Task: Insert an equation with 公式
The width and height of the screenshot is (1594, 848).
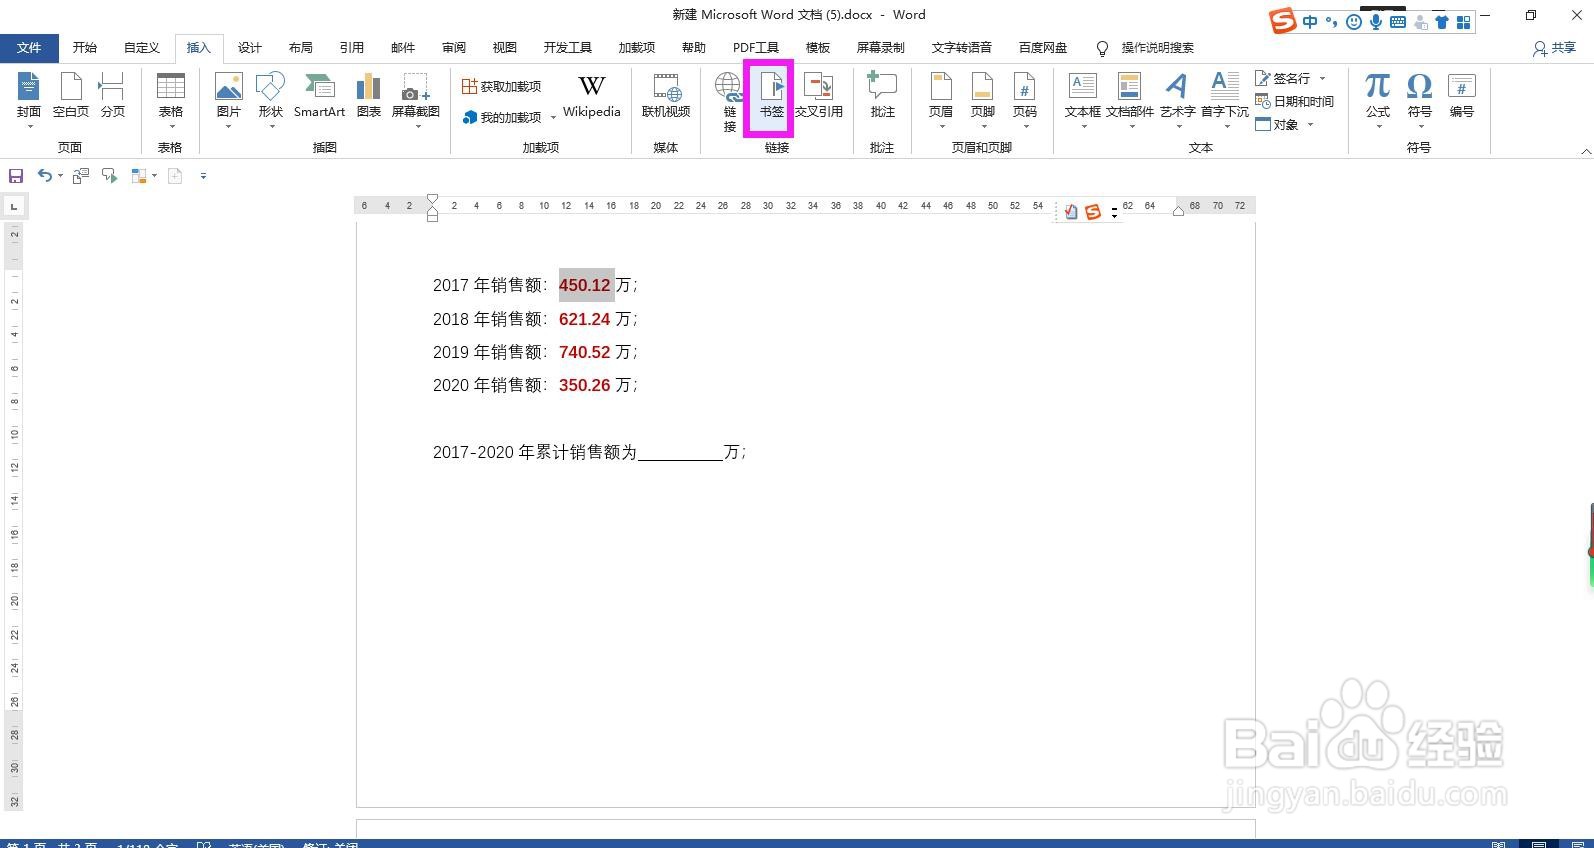Action: (1378, 100)
